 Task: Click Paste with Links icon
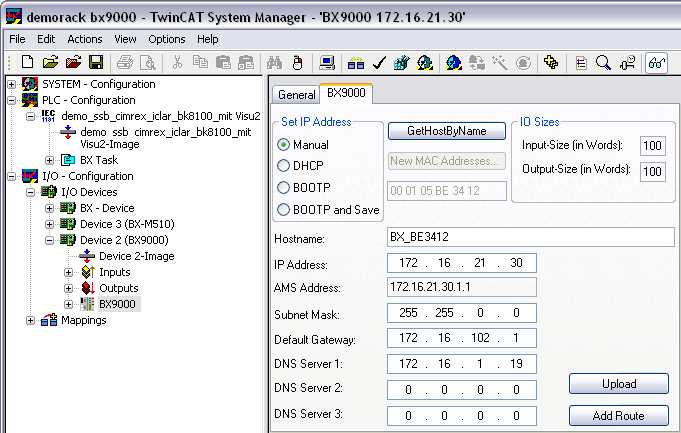(246, 63)
